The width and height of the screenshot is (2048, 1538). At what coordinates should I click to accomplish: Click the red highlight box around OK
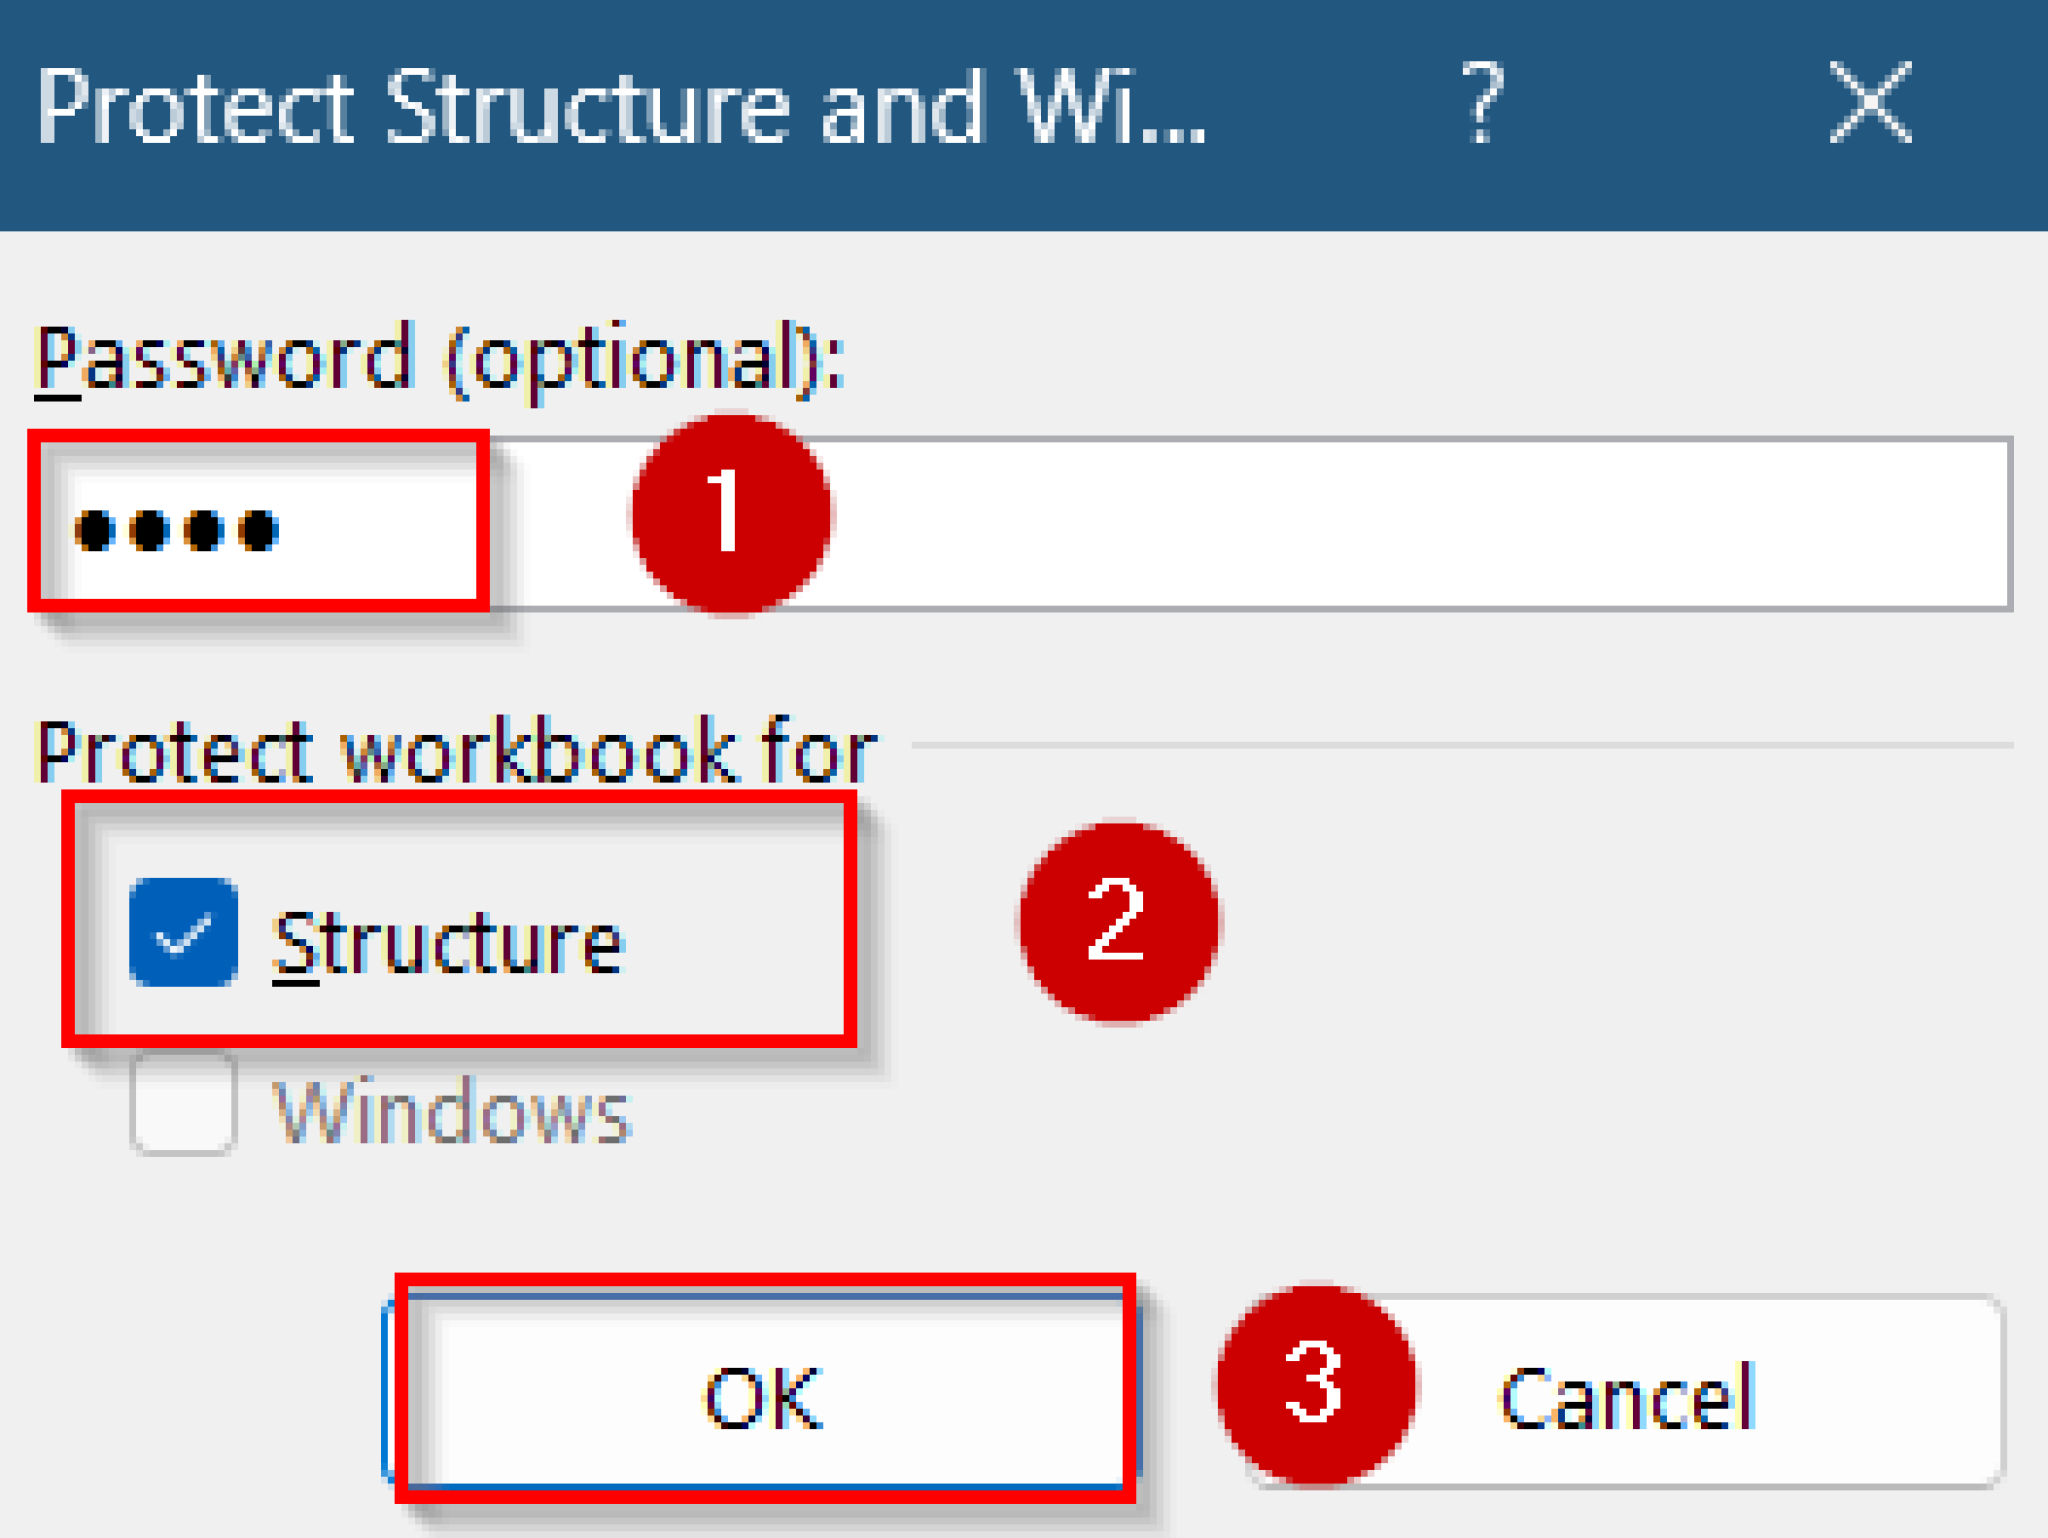pos(765,1390)
